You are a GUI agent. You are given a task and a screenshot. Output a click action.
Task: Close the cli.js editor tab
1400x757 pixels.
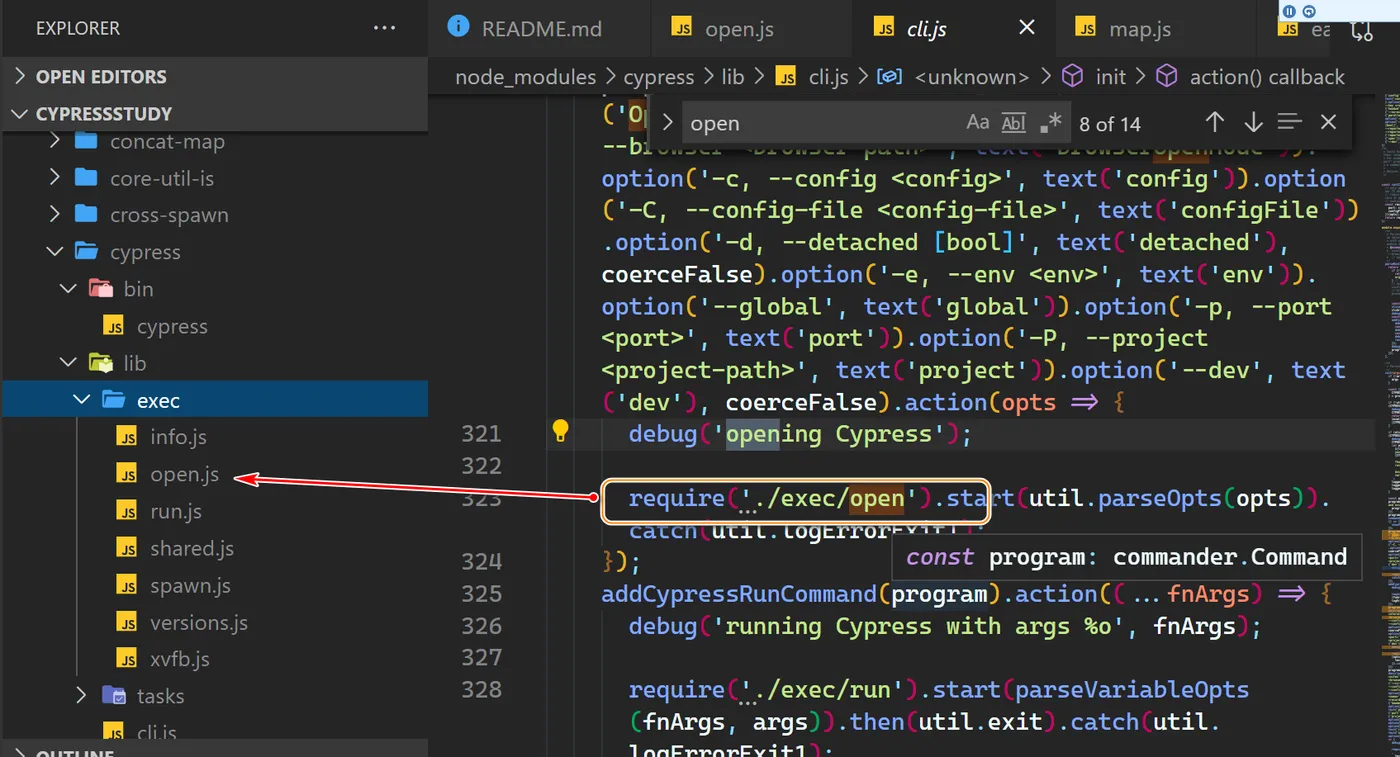tap(1026, 28)
